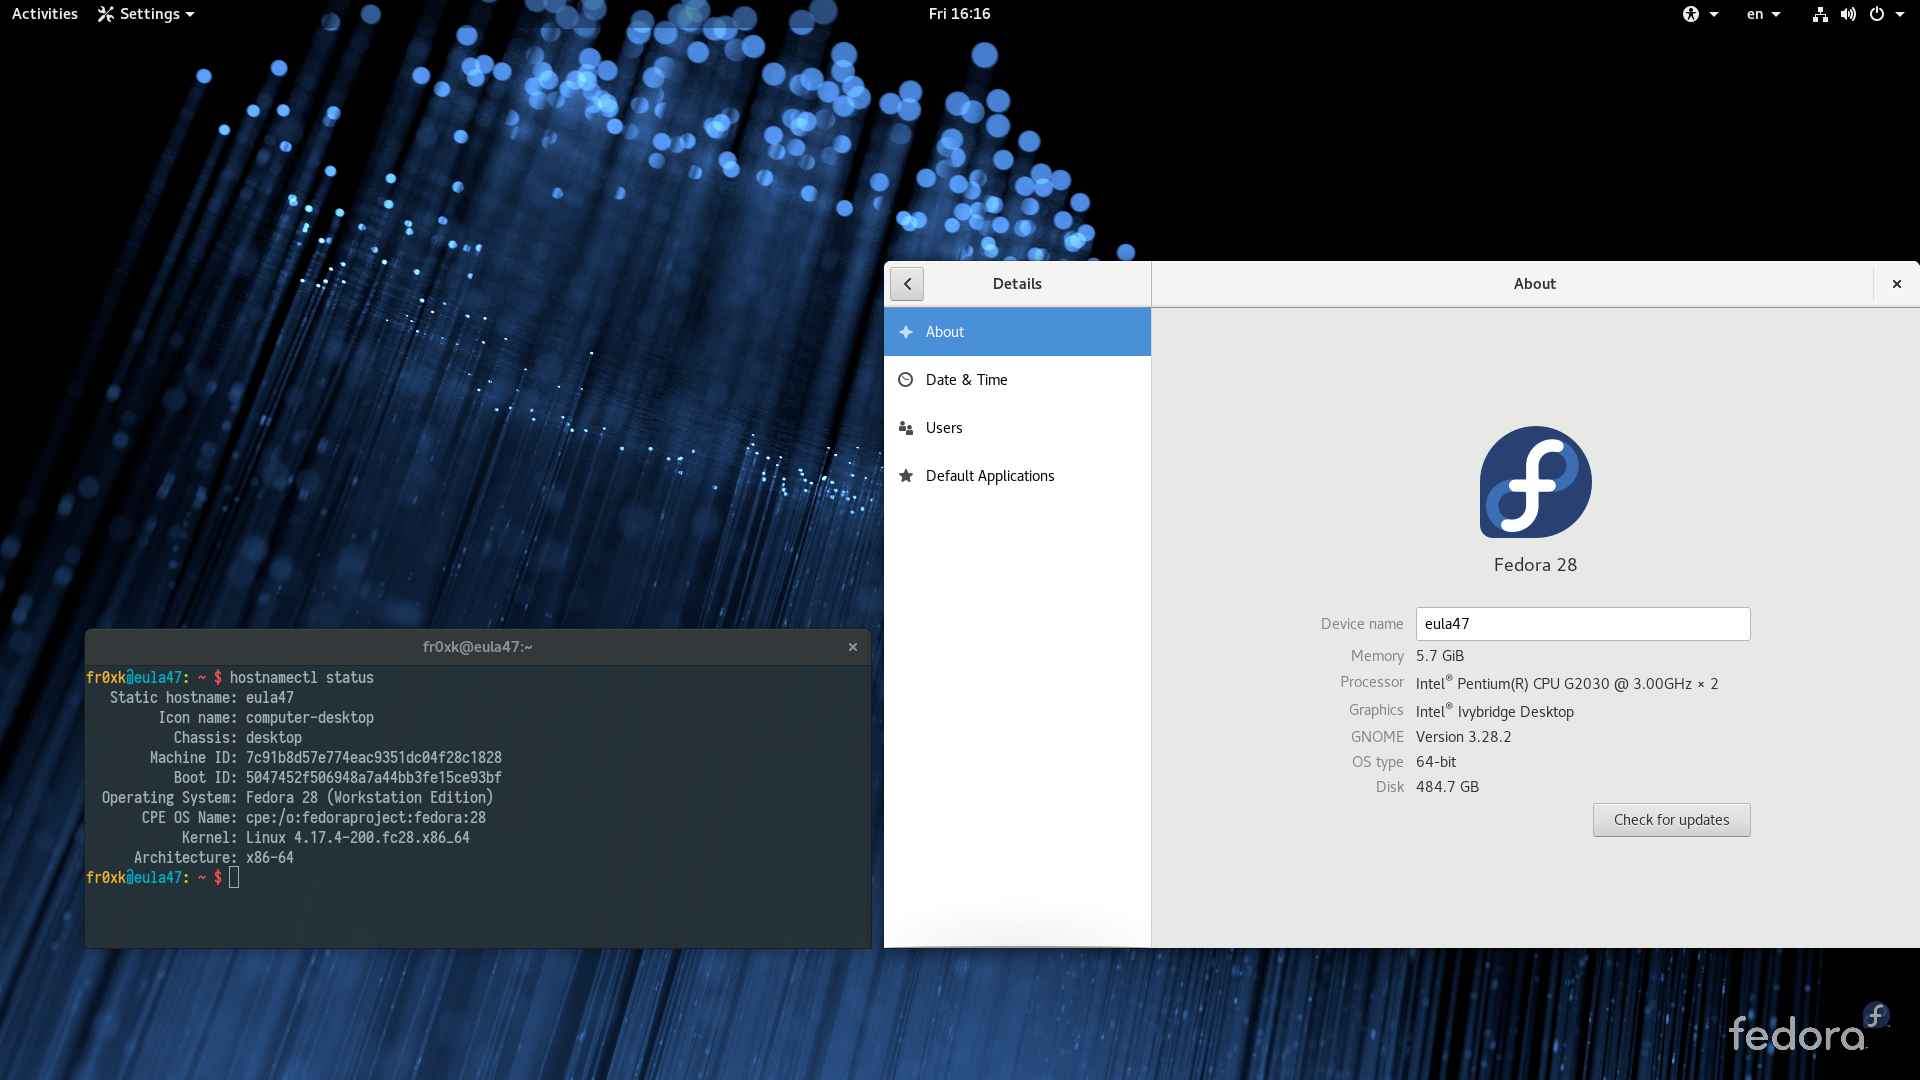The height and width of the screenshot is (1080, 1920).
Task: Open the clock calendar showing Fri 16:16
Action: point(959,14)
